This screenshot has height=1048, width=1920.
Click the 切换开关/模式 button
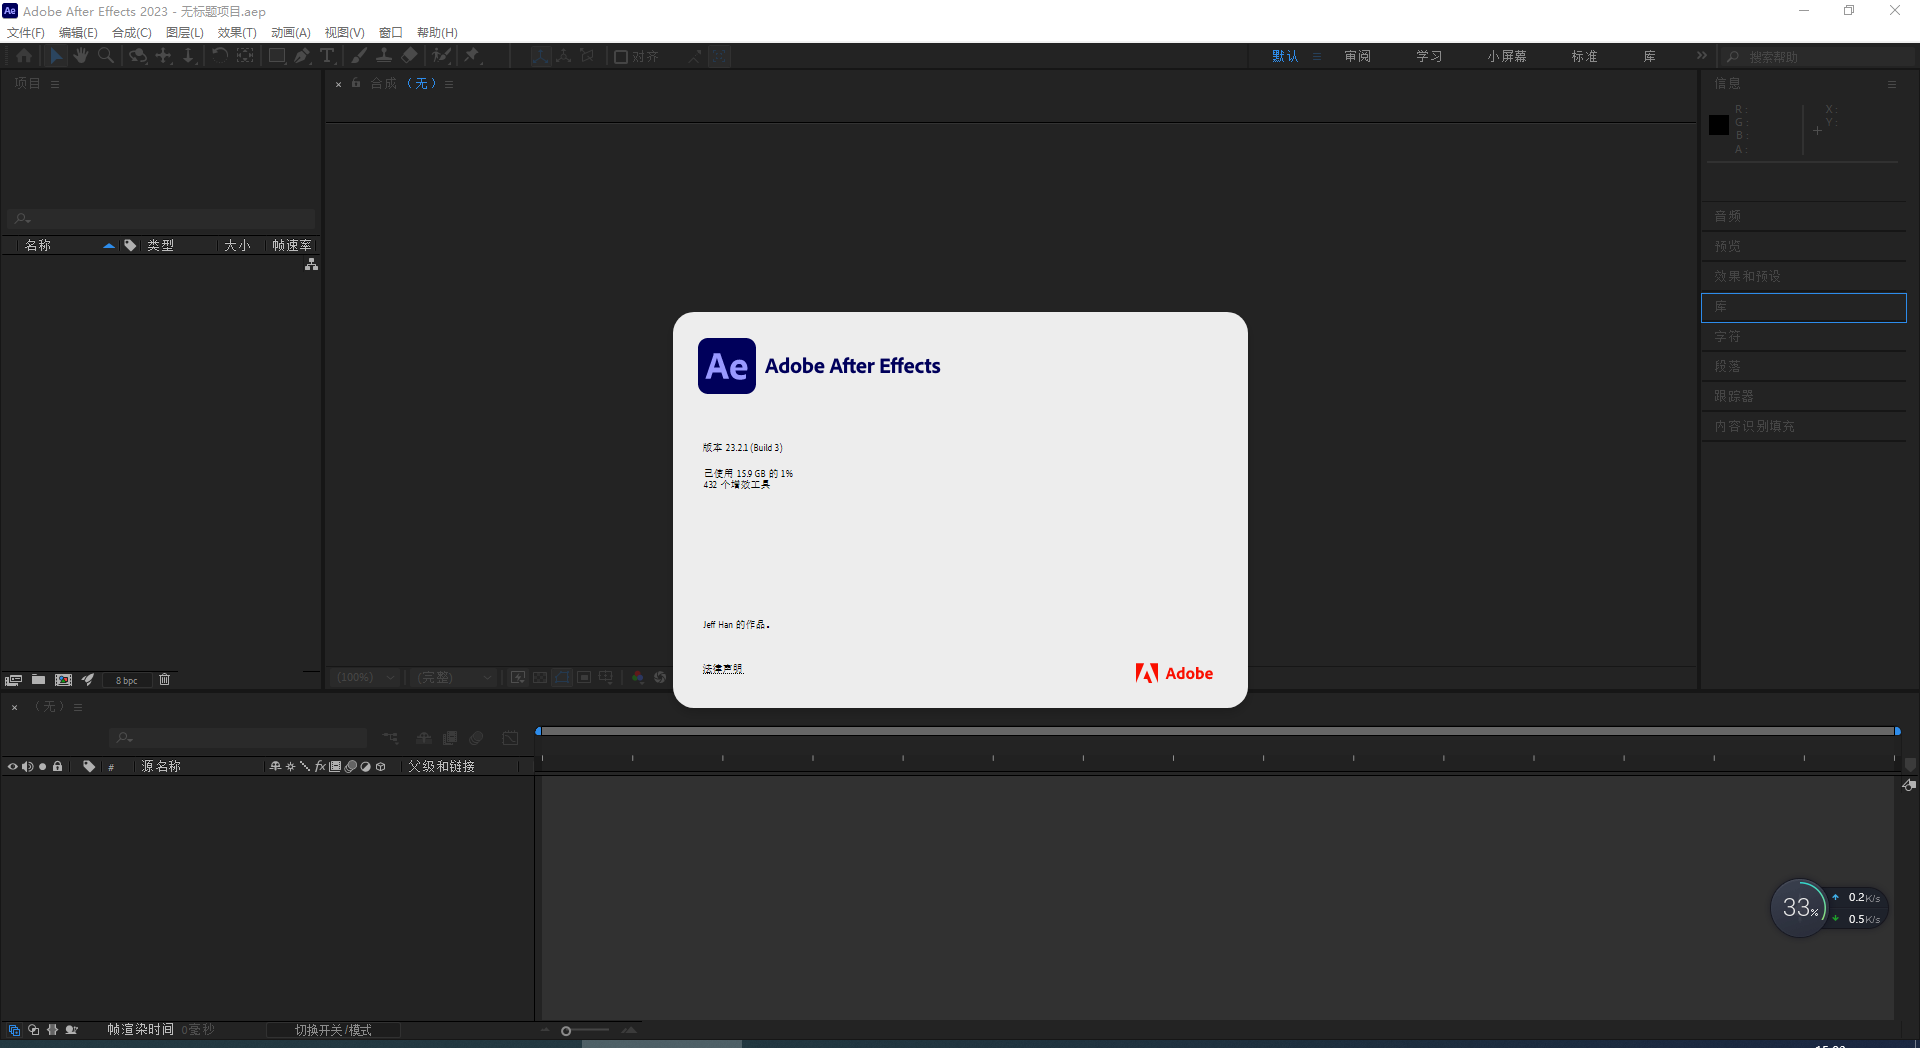[333, 1030]
